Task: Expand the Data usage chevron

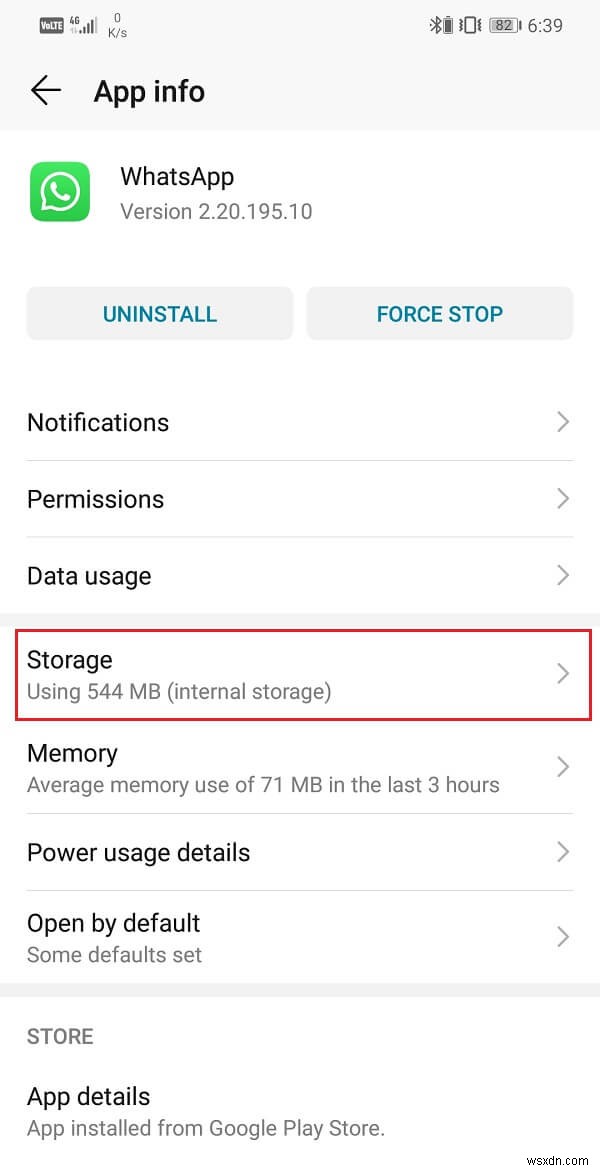Action: [562, 576]
